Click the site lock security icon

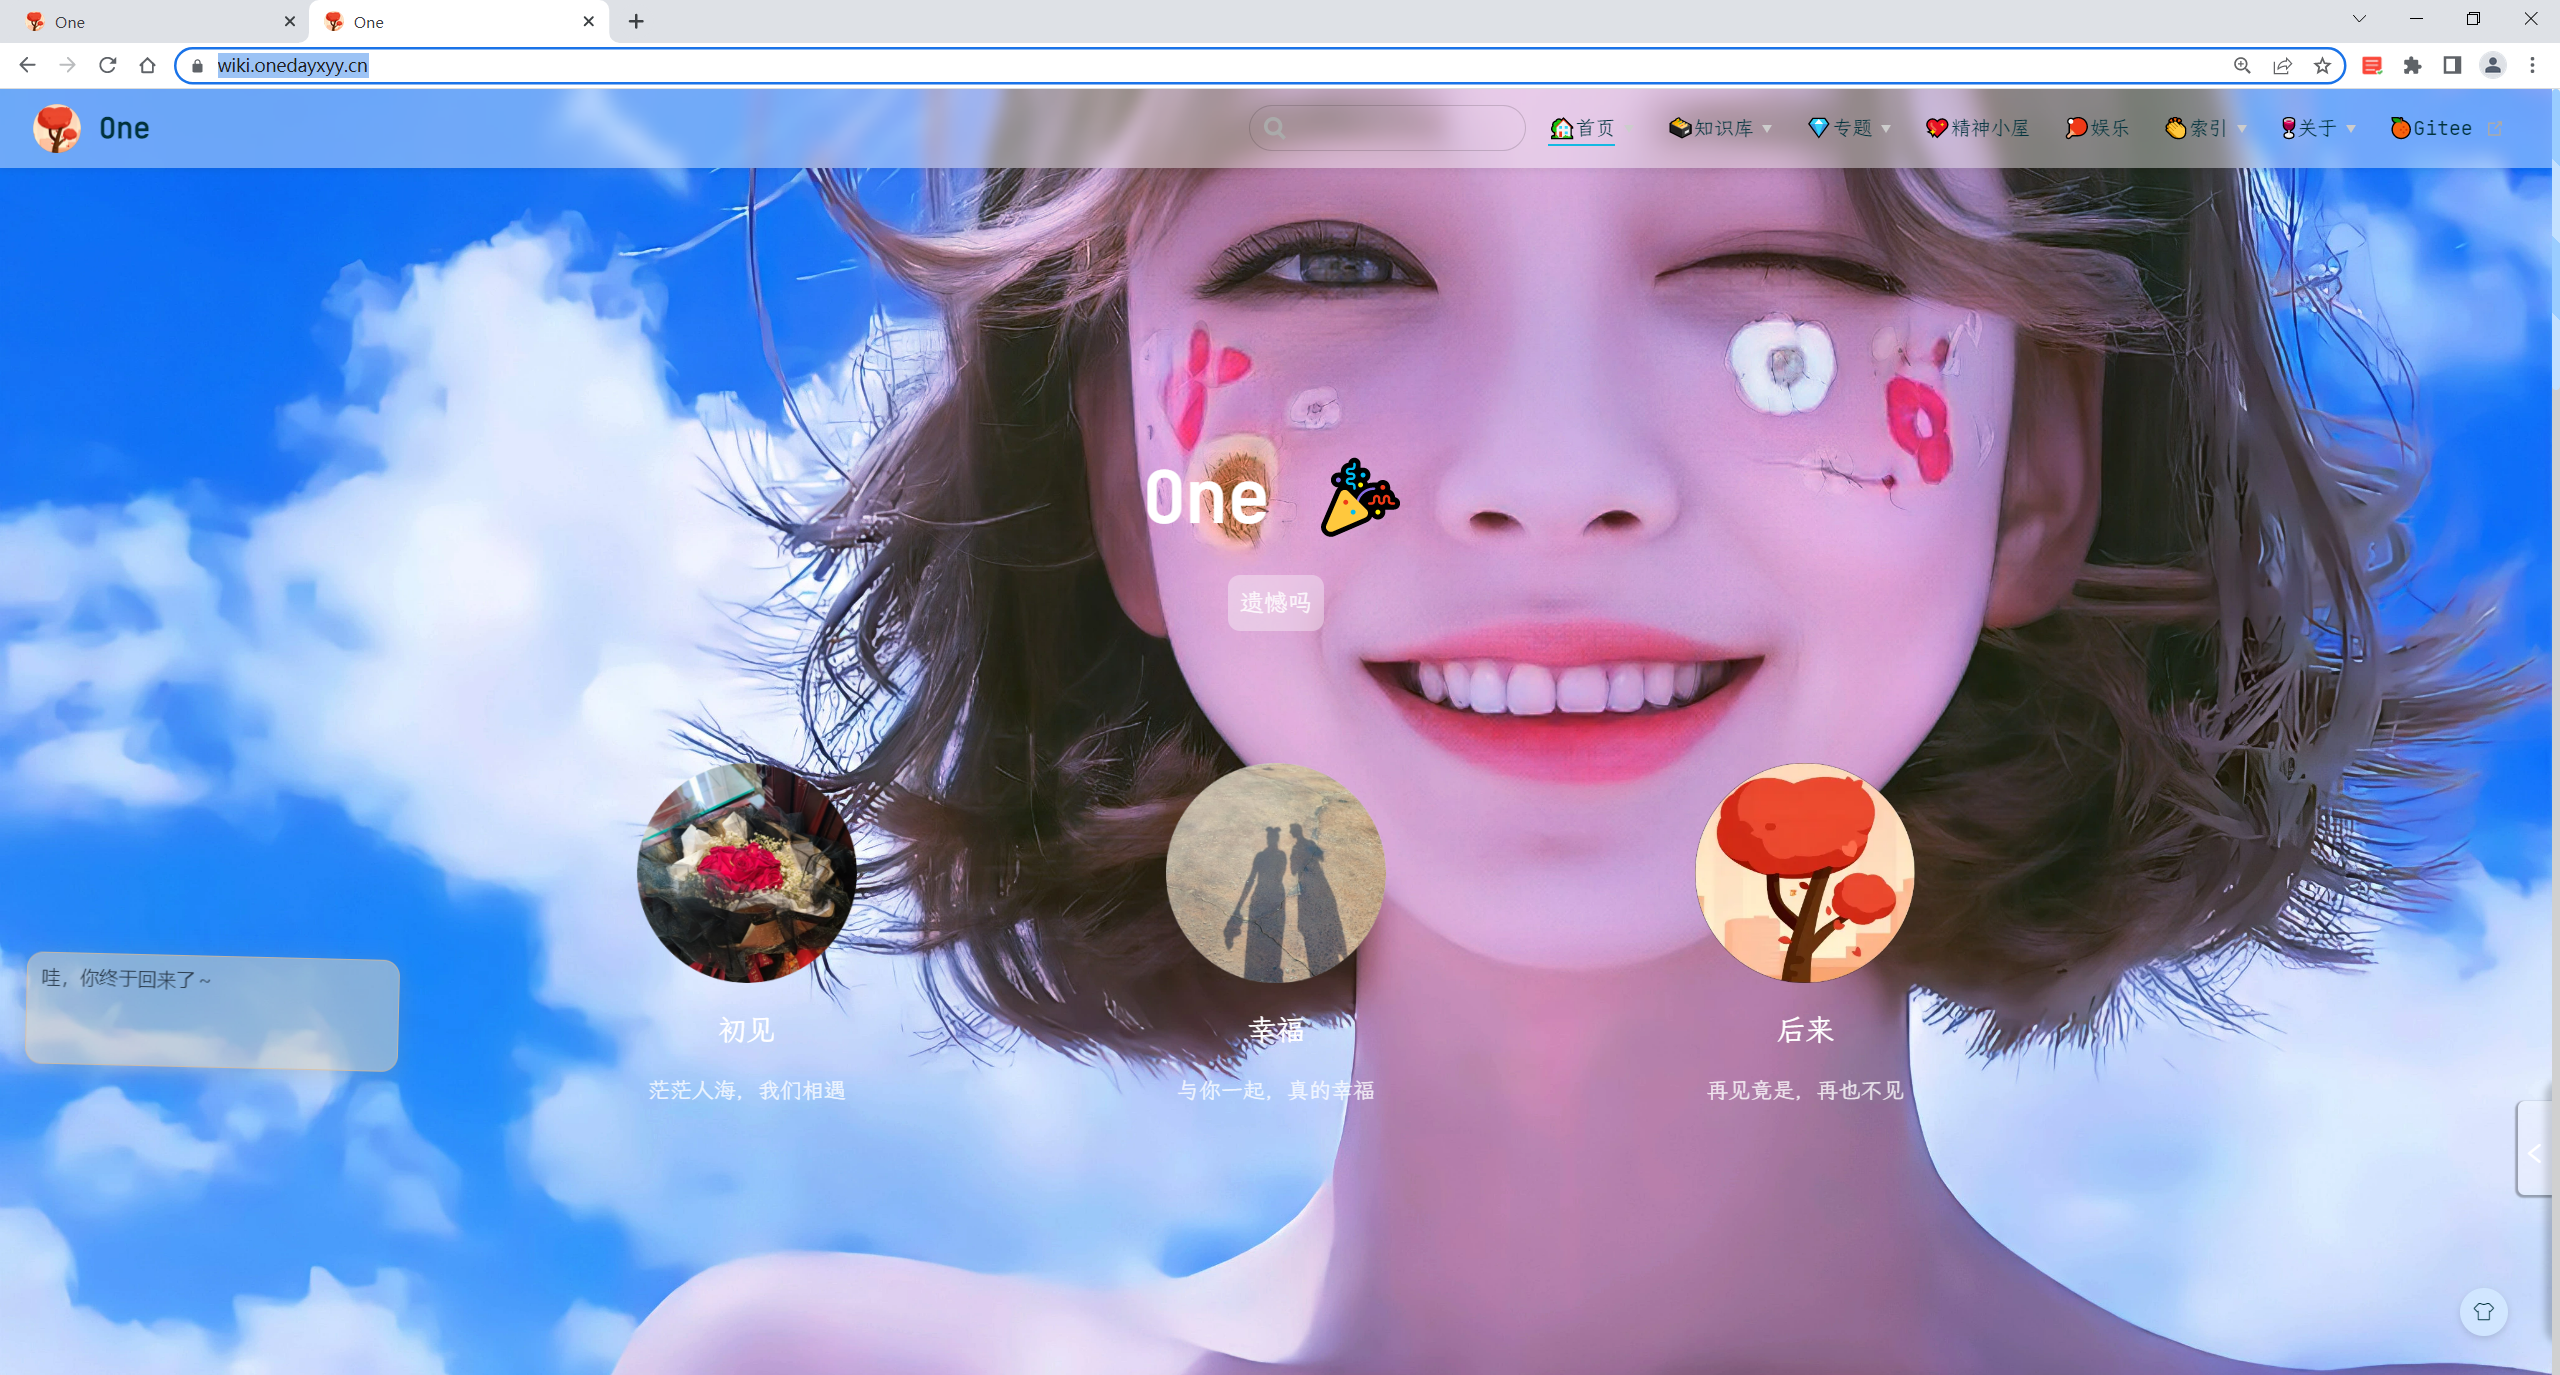coord(197,65)
